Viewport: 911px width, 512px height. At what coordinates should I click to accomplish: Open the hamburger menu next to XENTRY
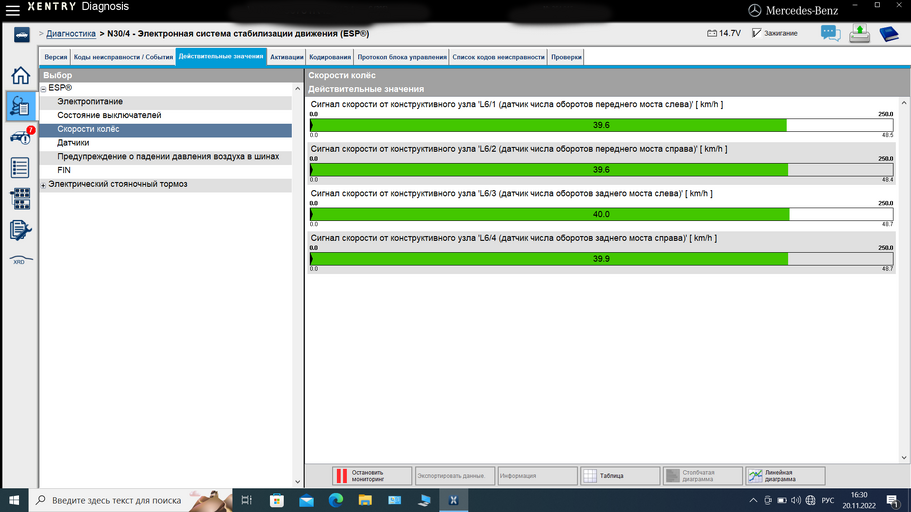(12, 10)
